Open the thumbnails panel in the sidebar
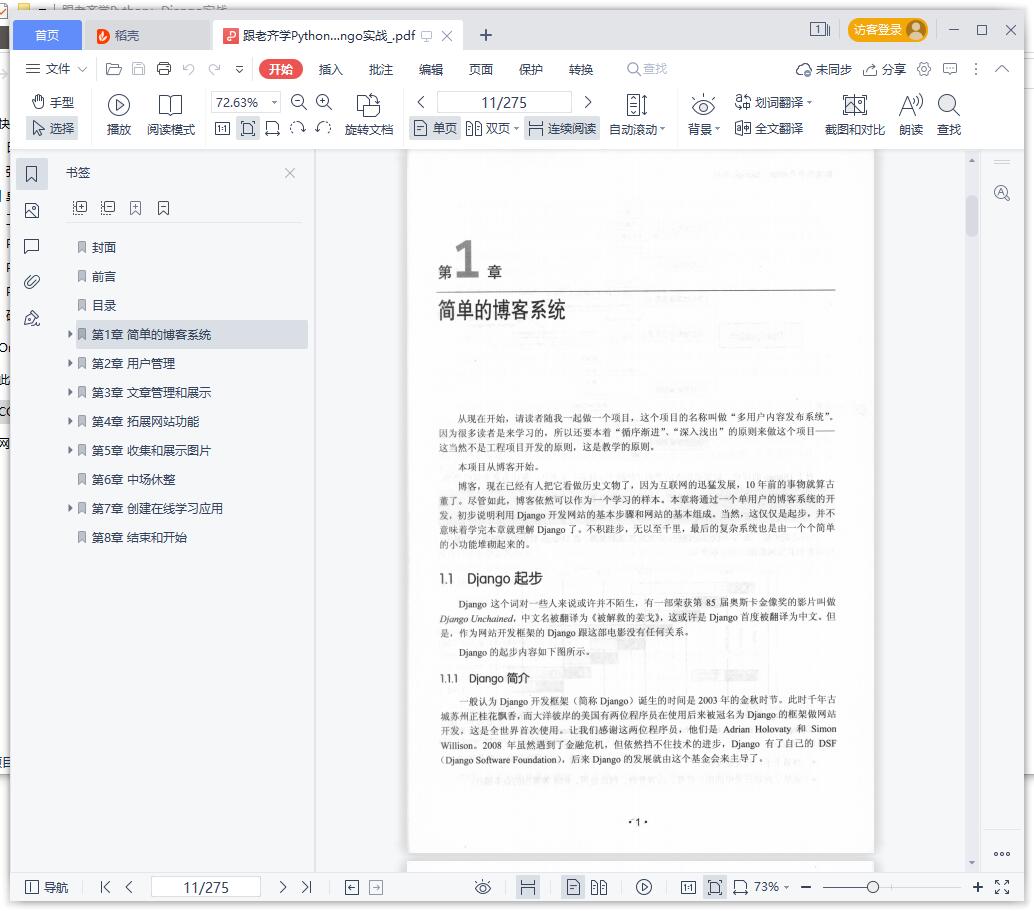The width and height of the screenshot is (1034, 911). tap(32, 210)
